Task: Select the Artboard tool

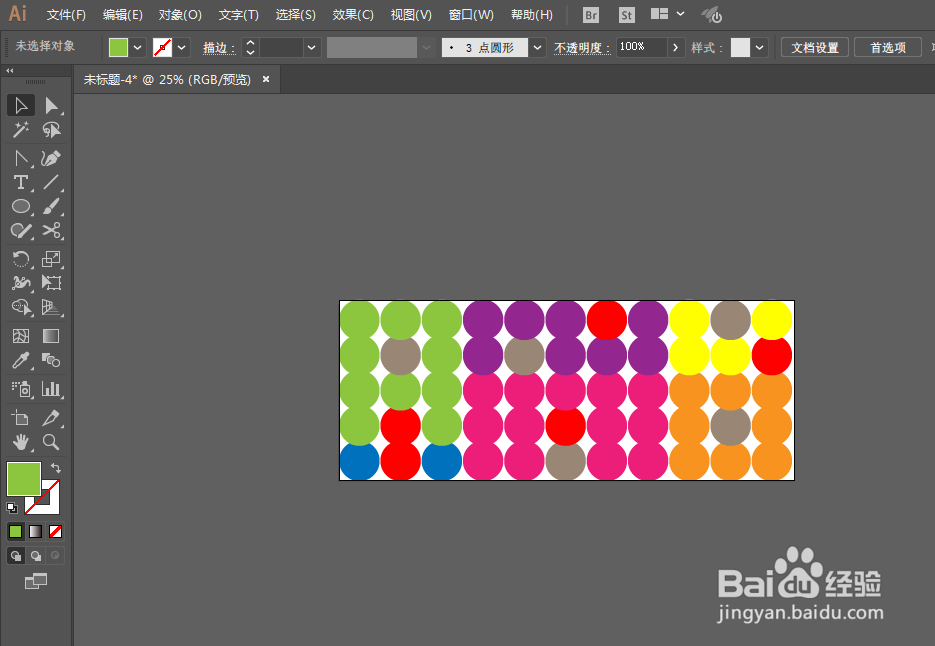Action: 21,418
